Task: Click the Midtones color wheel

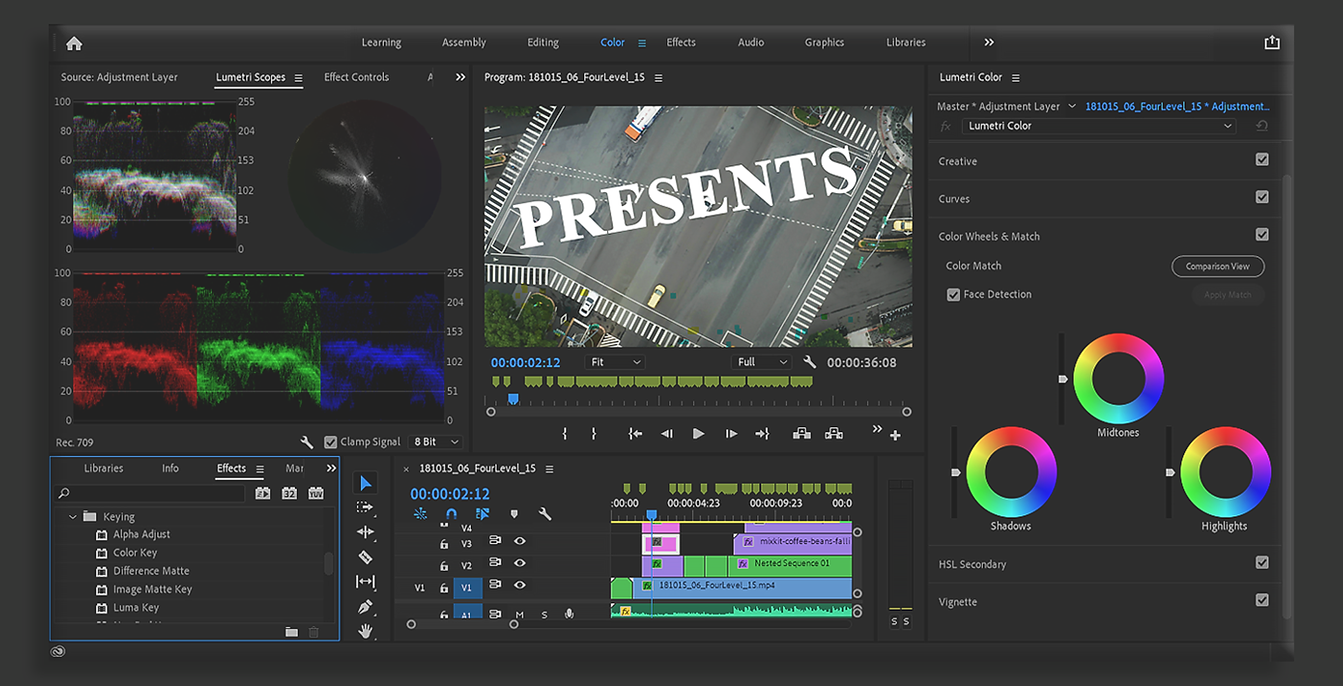Action: 1118,379
